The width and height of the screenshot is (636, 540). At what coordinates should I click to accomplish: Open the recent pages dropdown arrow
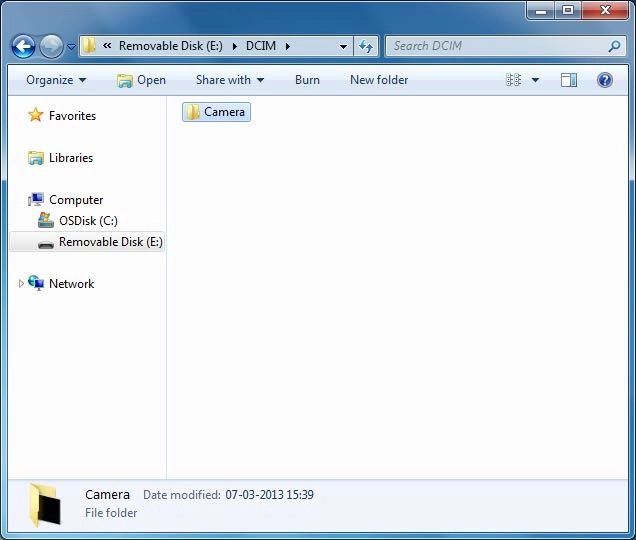tap(71, 47)
